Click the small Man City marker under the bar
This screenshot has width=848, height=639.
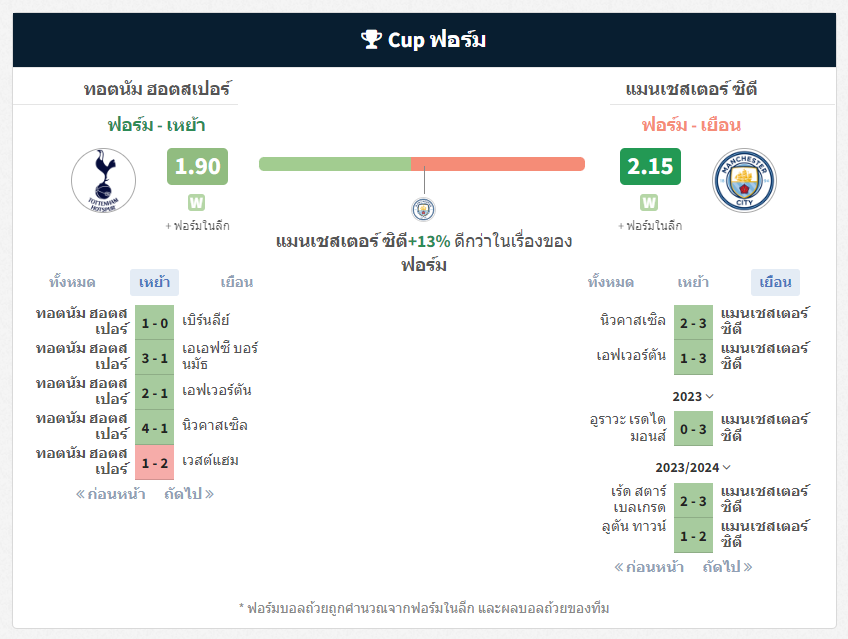pos(423,209)
